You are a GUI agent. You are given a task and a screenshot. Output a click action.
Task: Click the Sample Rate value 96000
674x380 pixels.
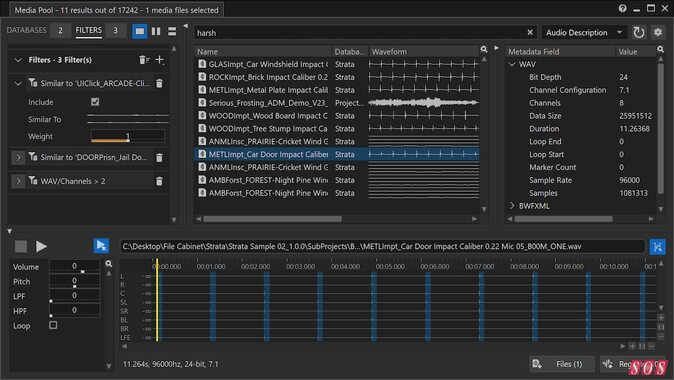click(x=629, y=180)
